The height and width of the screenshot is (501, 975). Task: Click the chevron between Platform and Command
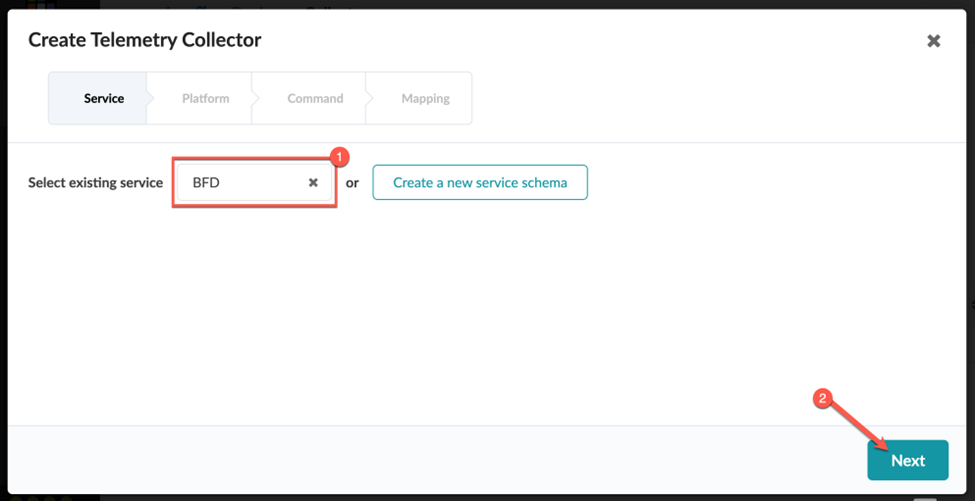tap(256, 98)
